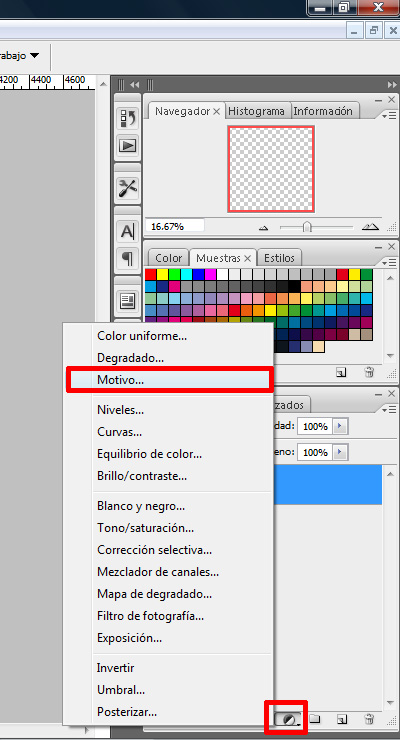Click the 16.67% zoom field
400x740 pixels.
pyautogui.click(x=175, y=227)
